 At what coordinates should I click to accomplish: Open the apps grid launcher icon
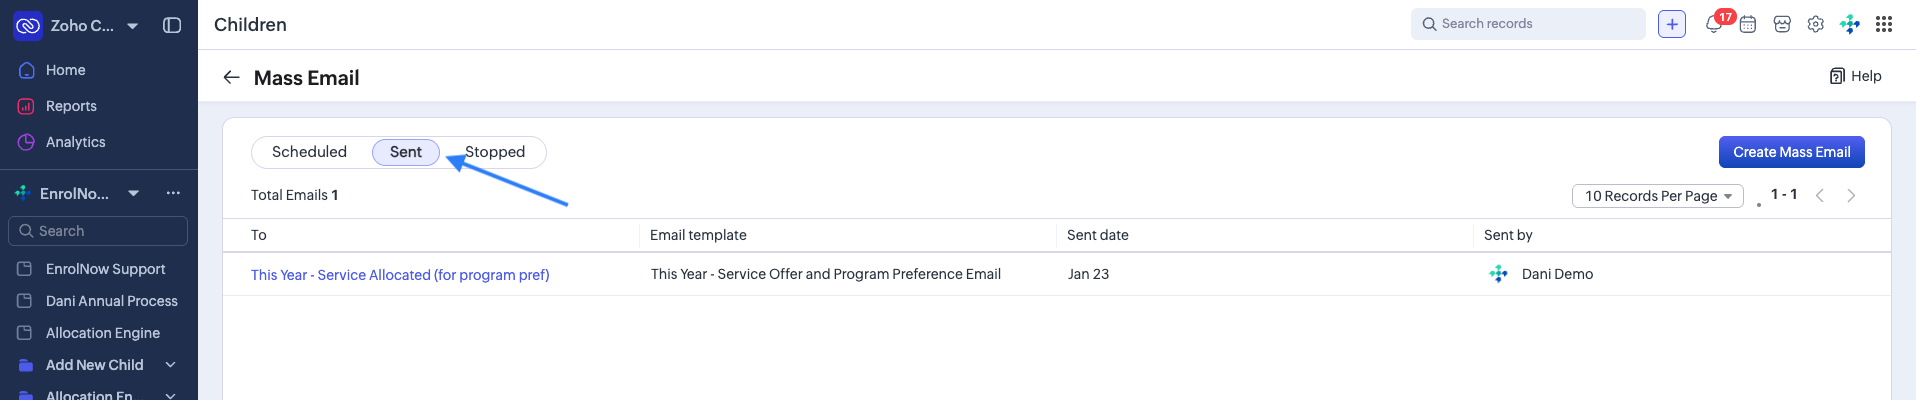1884,24
